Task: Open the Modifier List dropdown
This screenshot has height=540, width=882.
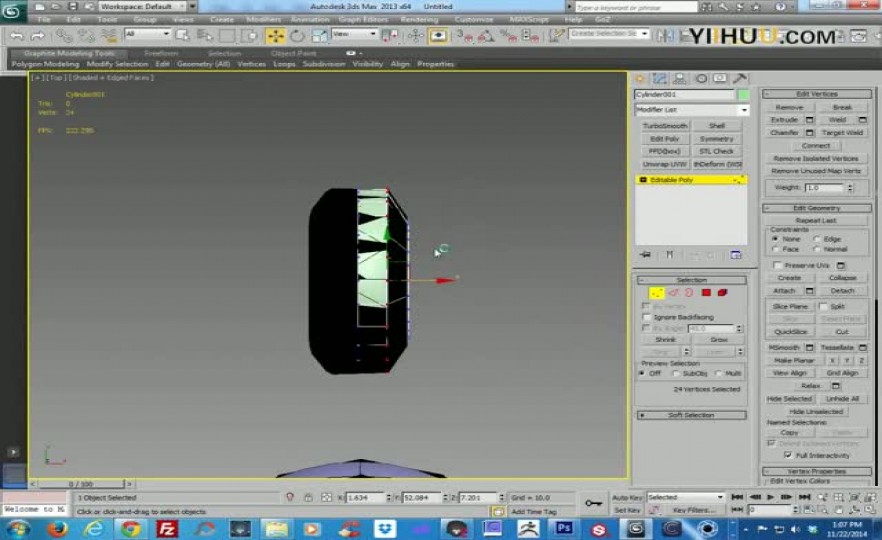Action: (692, 110)
